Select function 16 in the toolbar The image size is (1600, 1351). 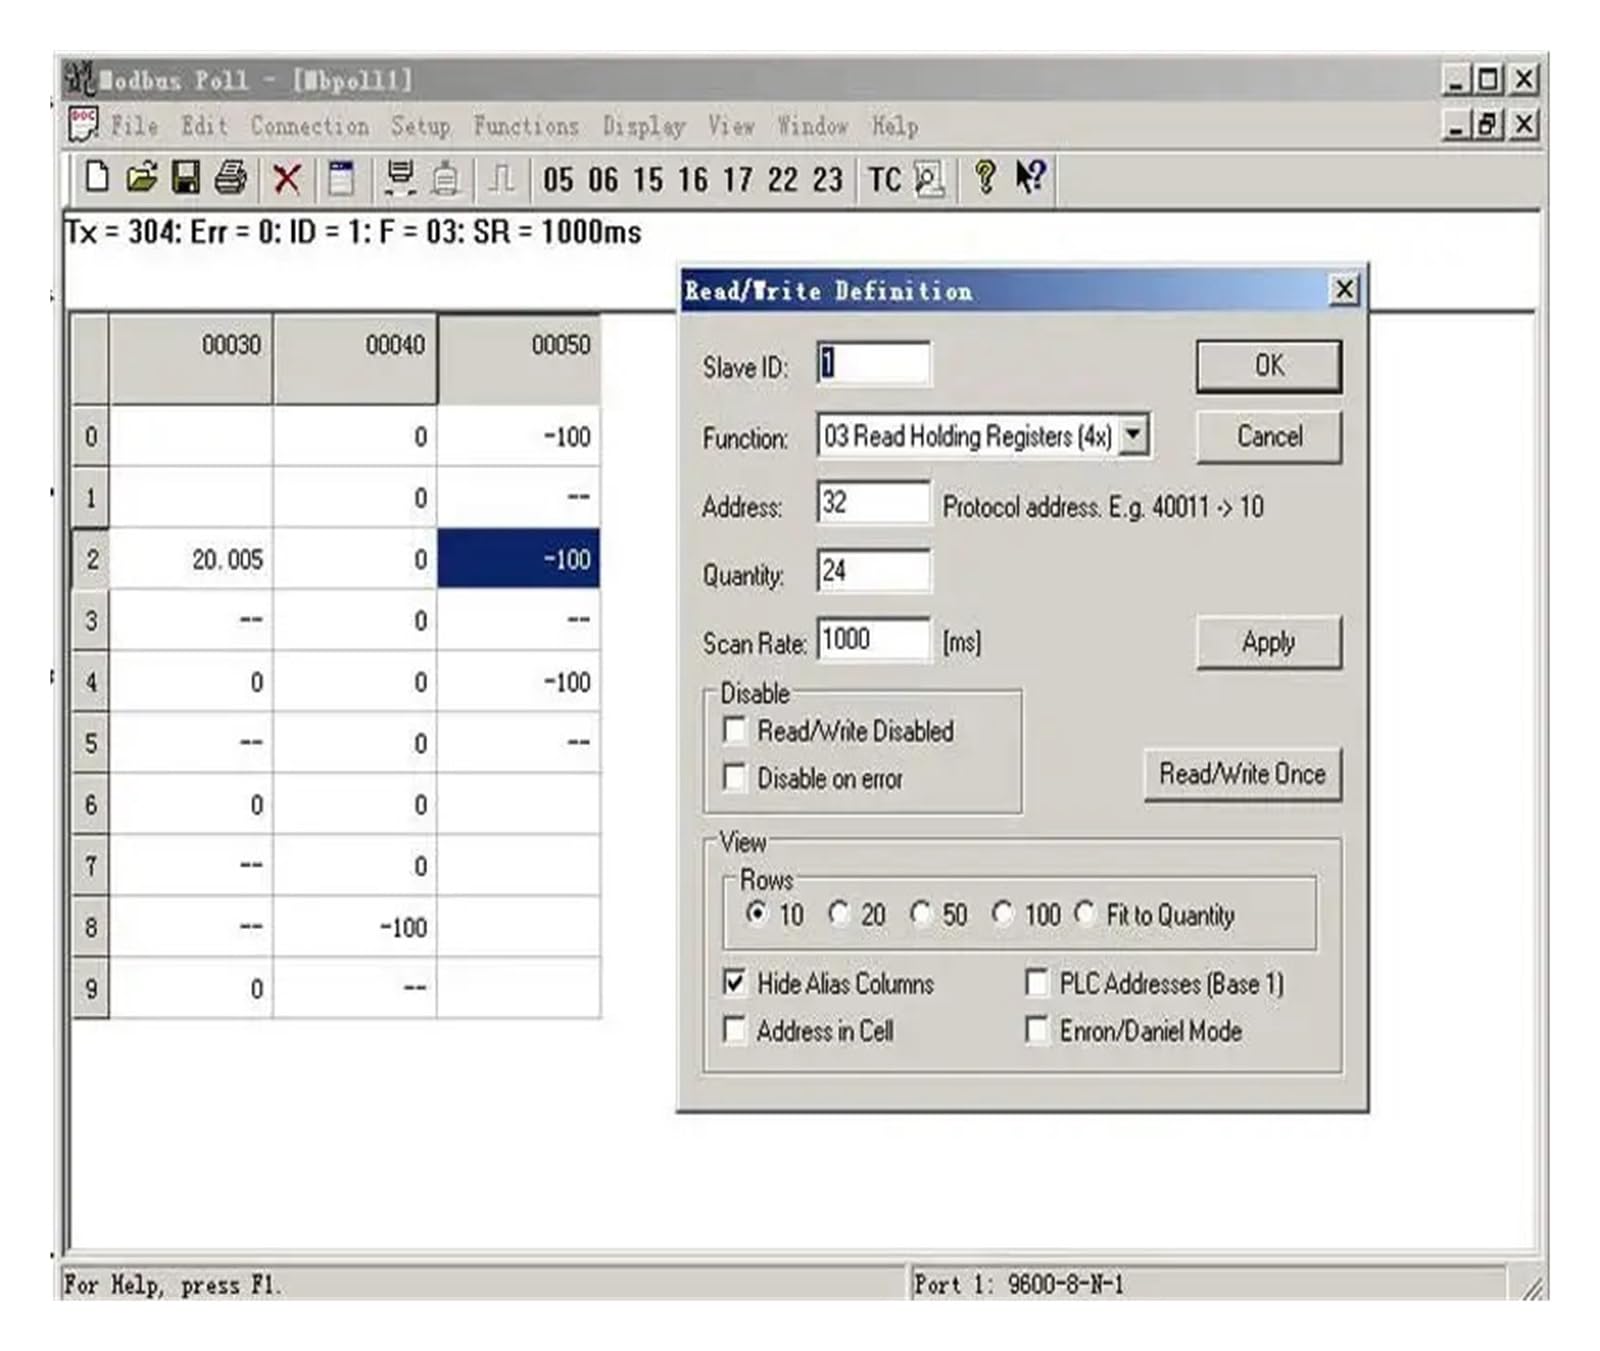pos(693,180)
